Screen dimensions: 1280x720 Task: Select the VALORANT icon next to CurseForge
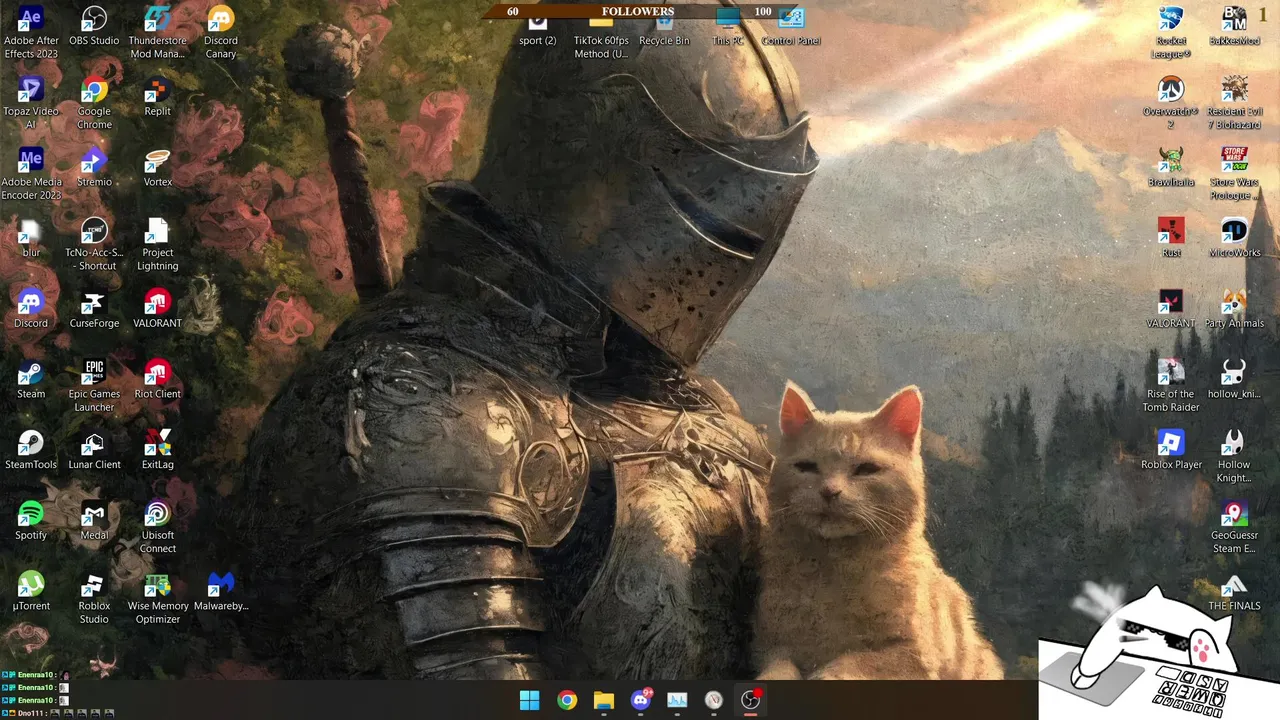[x=157, y=309]
